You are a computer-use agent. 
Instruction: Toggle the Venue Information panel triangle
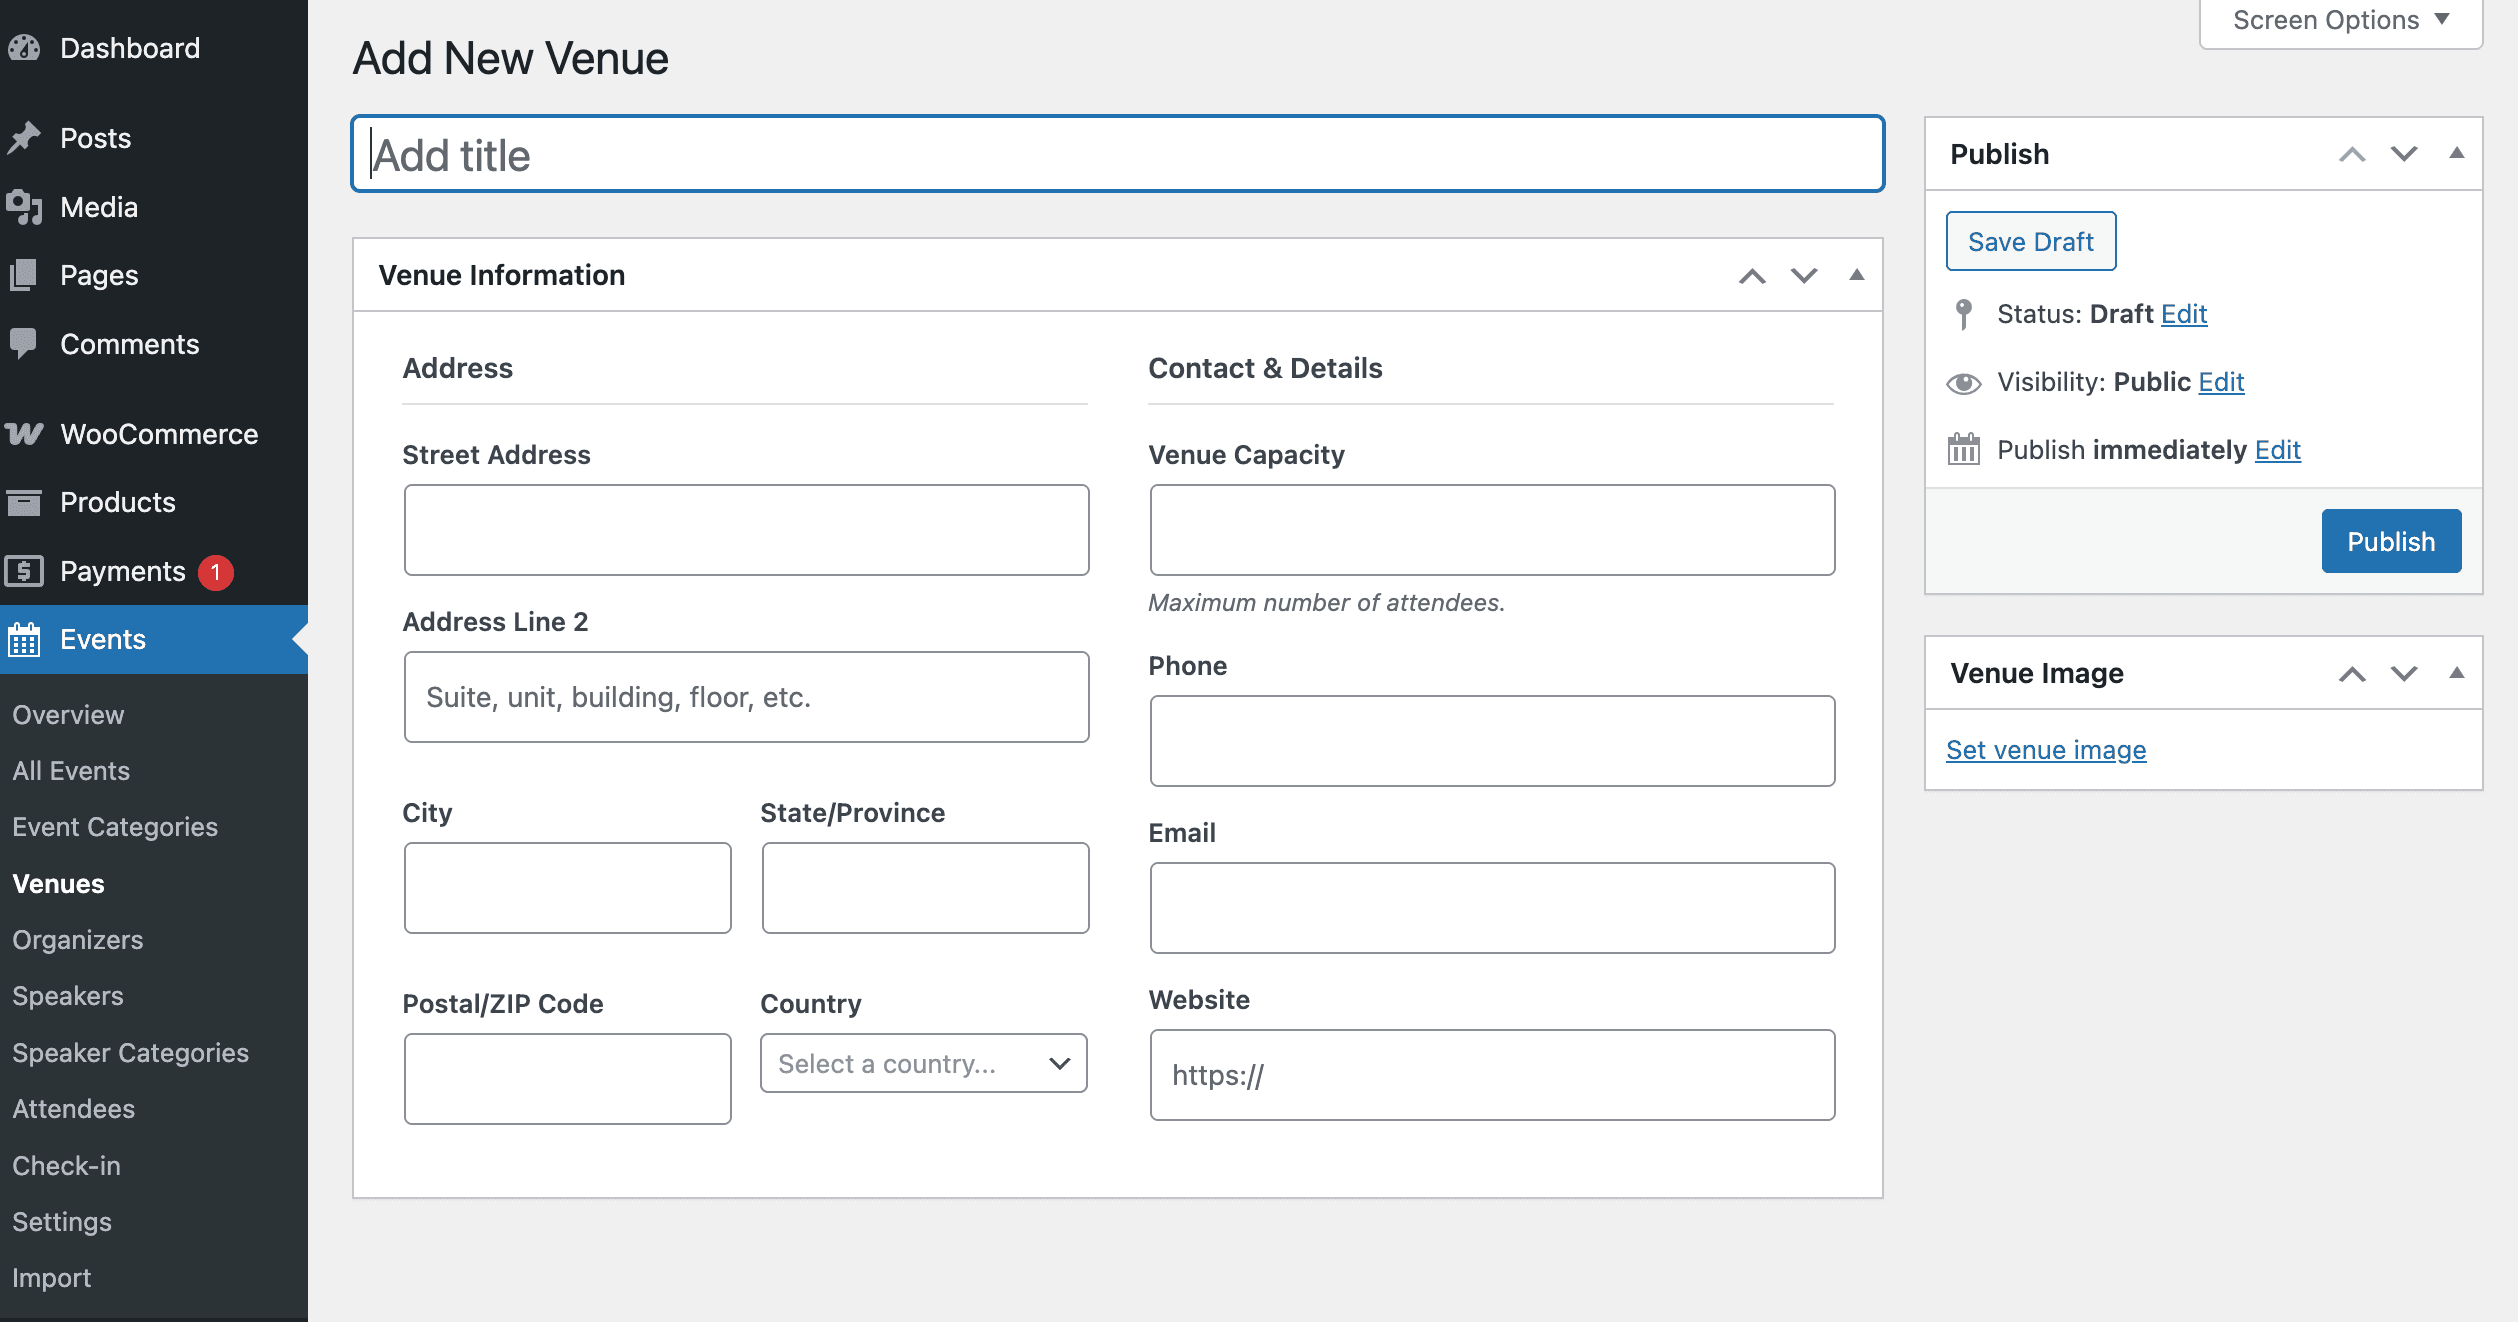coord(1856,275)
